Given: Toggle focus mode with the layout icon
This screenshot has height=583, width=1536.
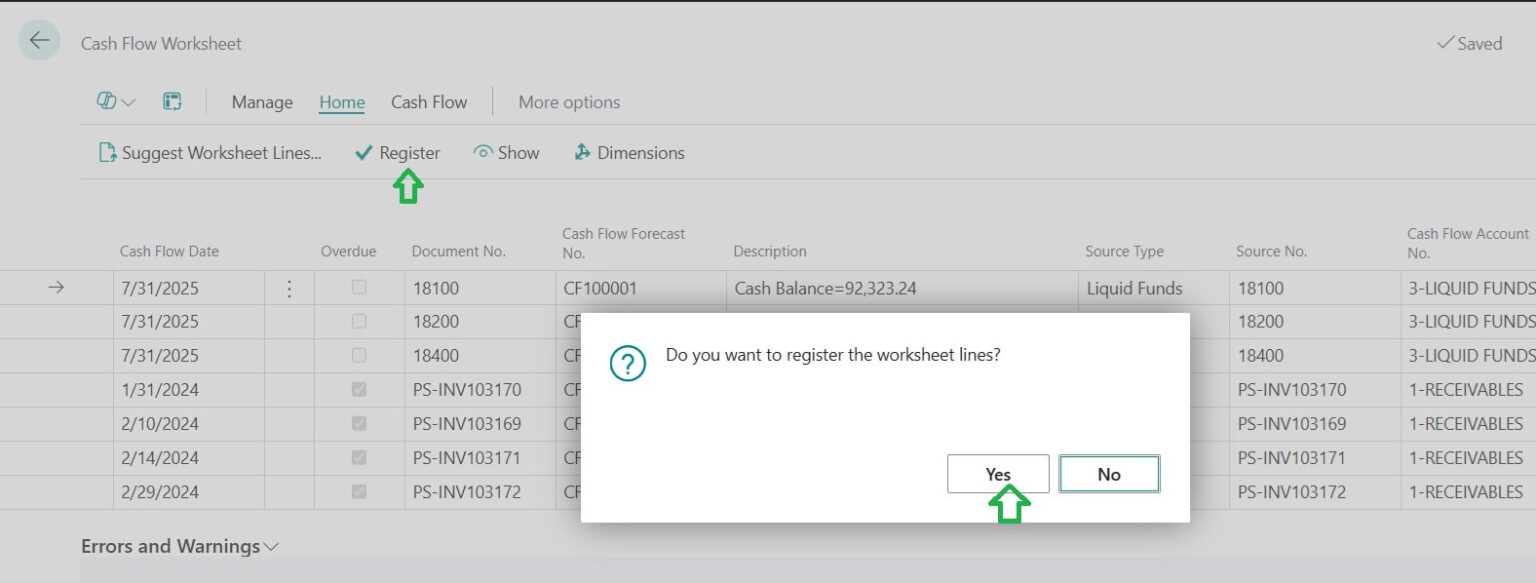Looking at the screenshot, I should (172, 101).
